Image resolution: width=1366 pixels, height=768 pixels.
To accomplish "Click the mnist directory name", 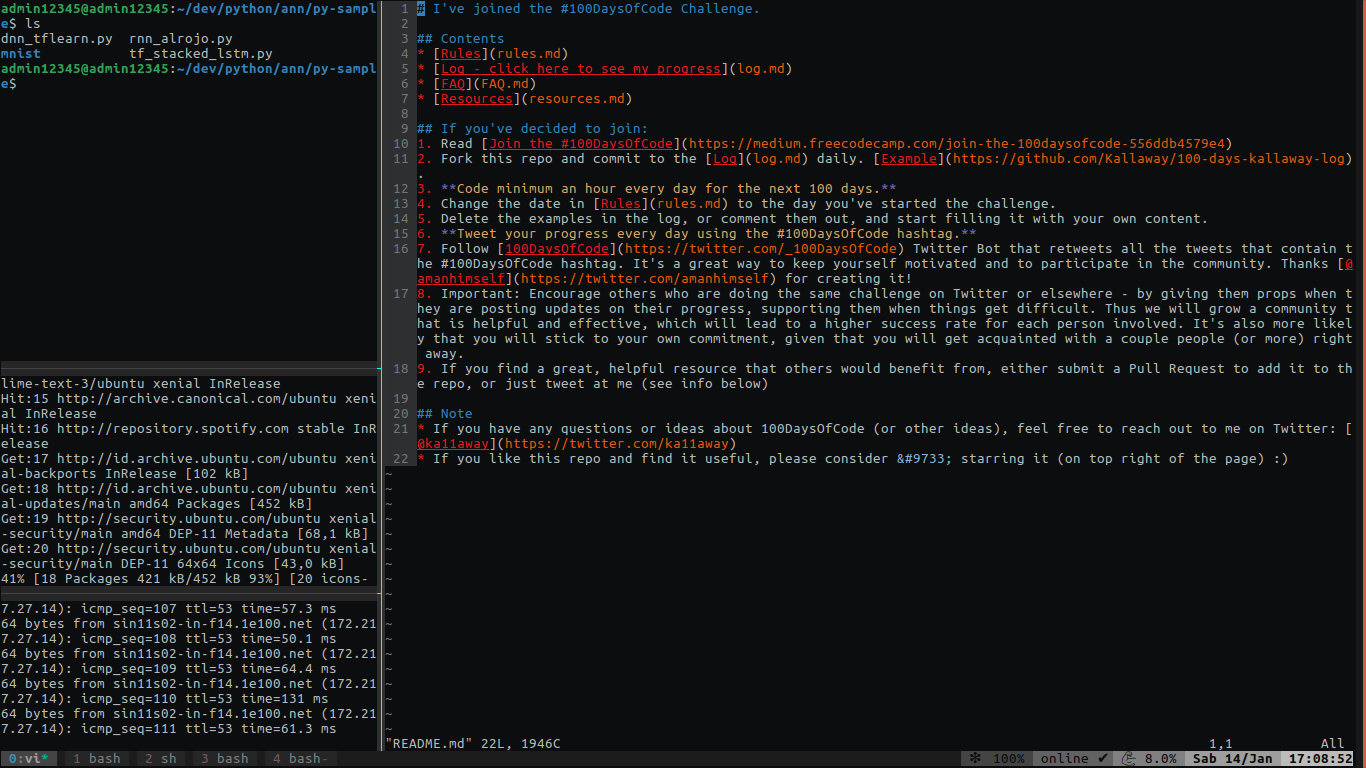I will 21,54.
